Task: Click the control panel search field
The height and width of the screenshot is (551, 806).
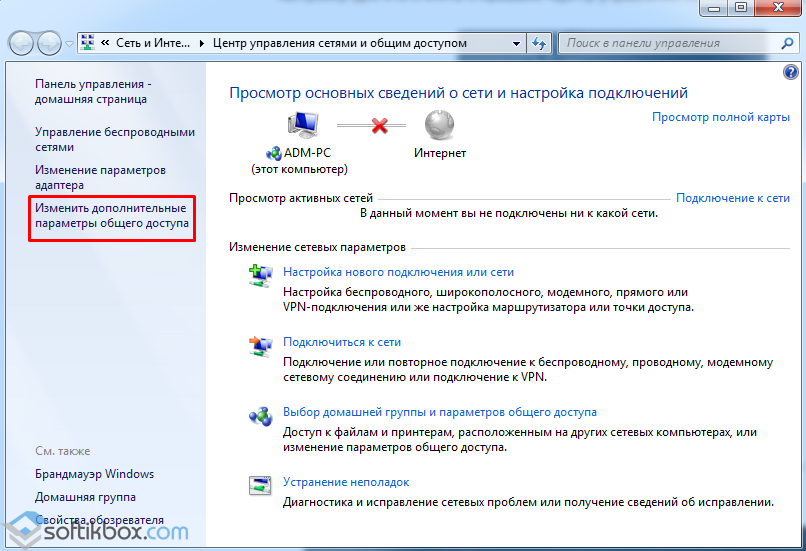Action: pos(670,43)
